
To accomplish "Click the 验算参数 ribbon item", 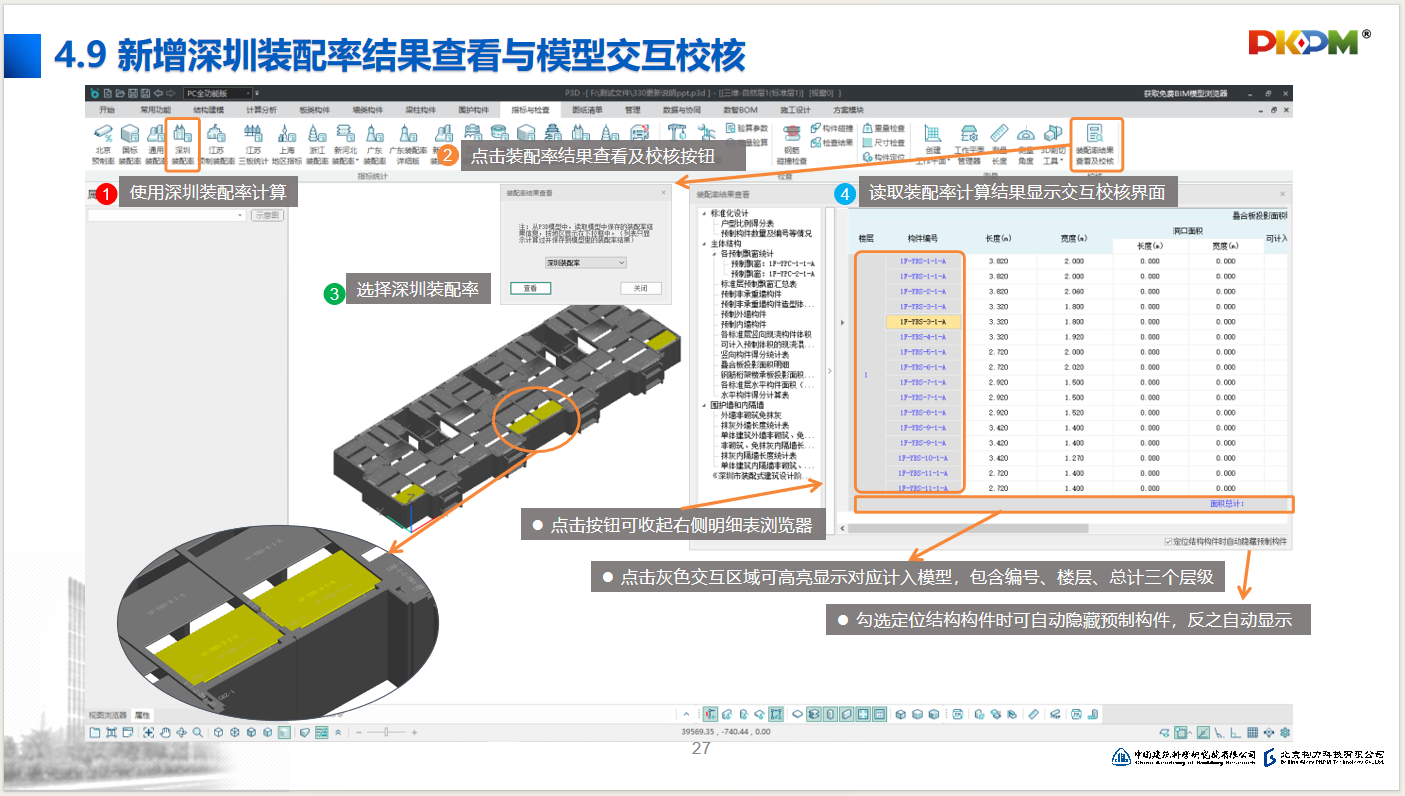I will pos(746,129).
